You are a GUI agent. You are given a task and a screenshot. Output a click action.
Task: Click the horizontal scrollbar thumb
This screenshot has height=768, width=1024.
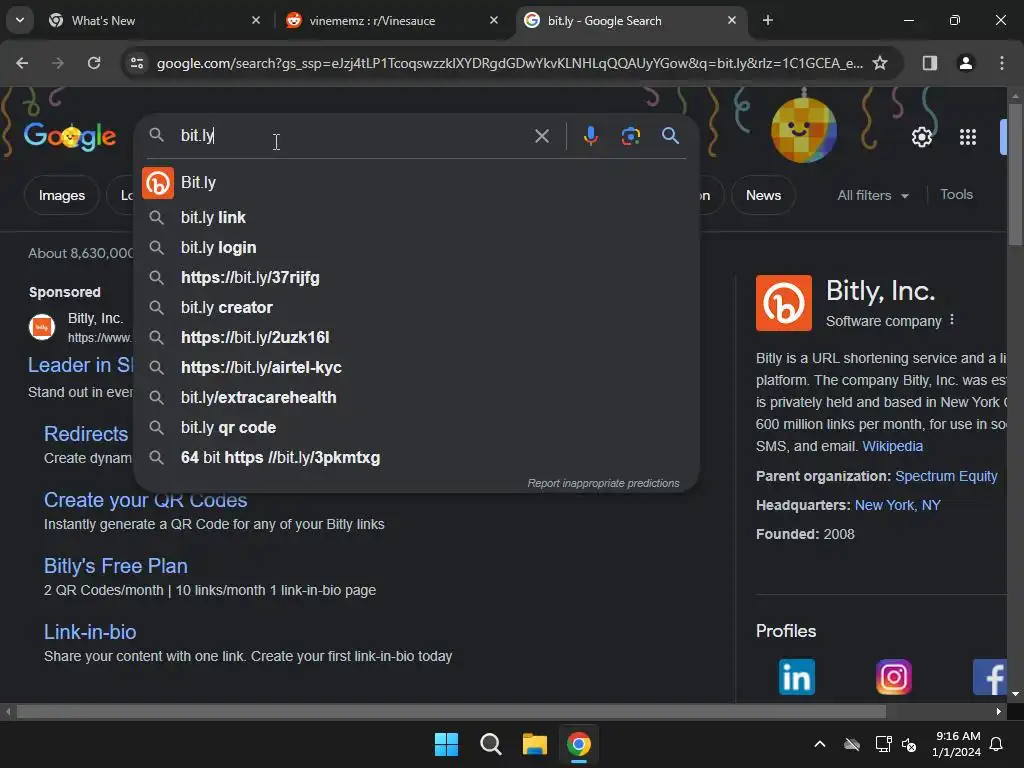click(451, 711)
